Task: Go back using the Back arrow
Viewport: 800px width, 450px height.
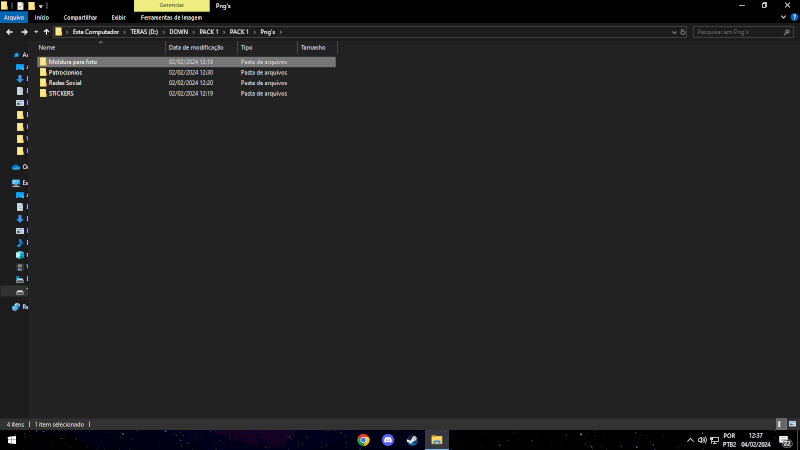Action: tap(10, 32)
